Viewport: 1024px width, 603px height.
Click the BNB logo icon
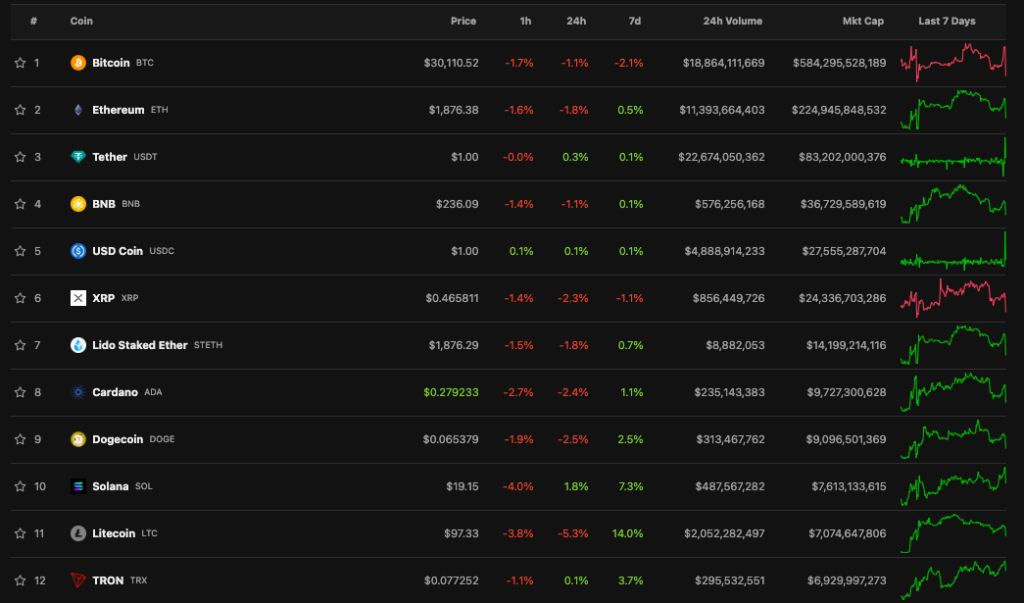point(78,204)
